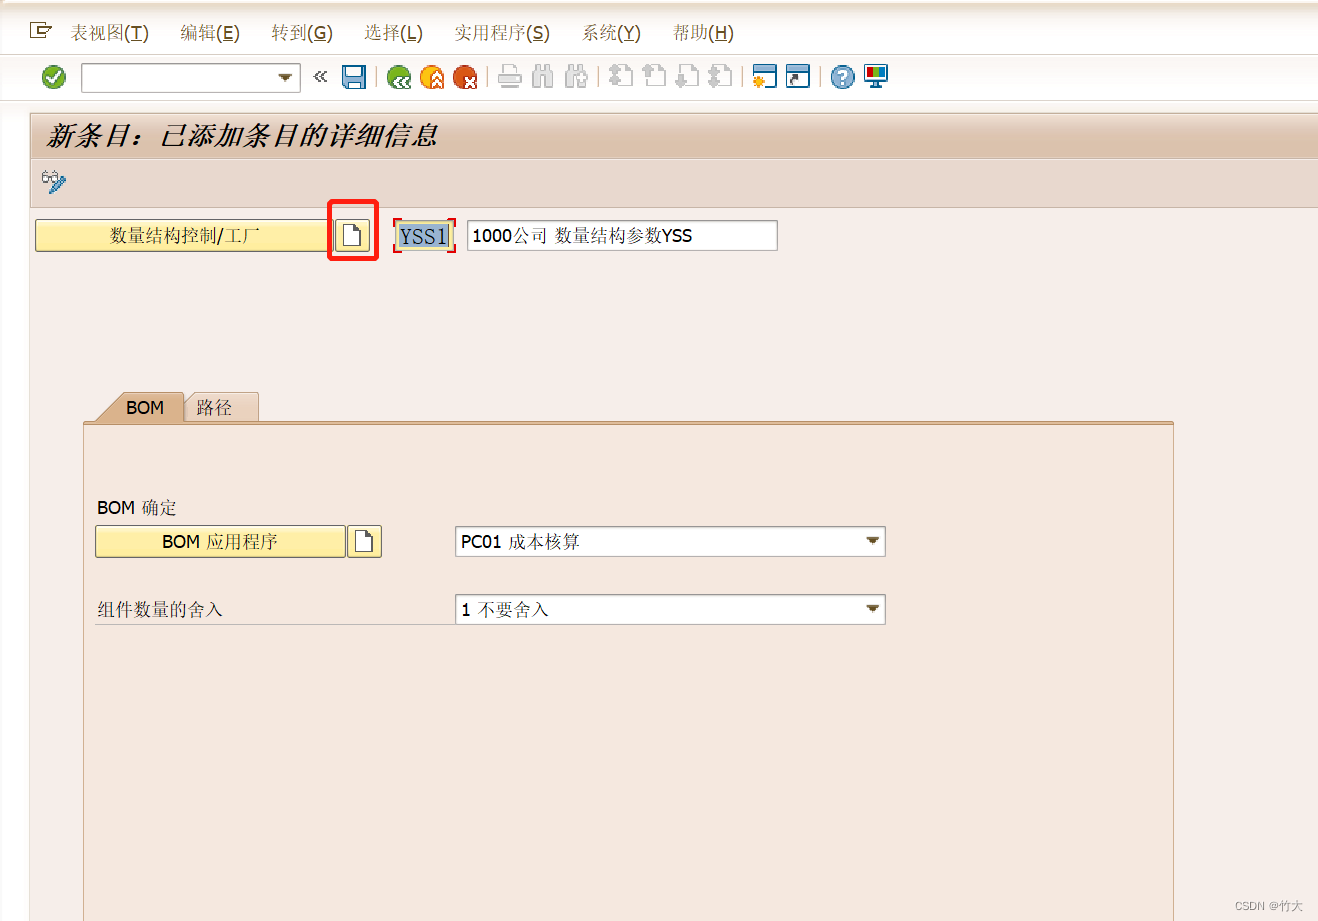Click the Previous Page icon
Screen dimensions: 1318x921
[x=654, y=76]
